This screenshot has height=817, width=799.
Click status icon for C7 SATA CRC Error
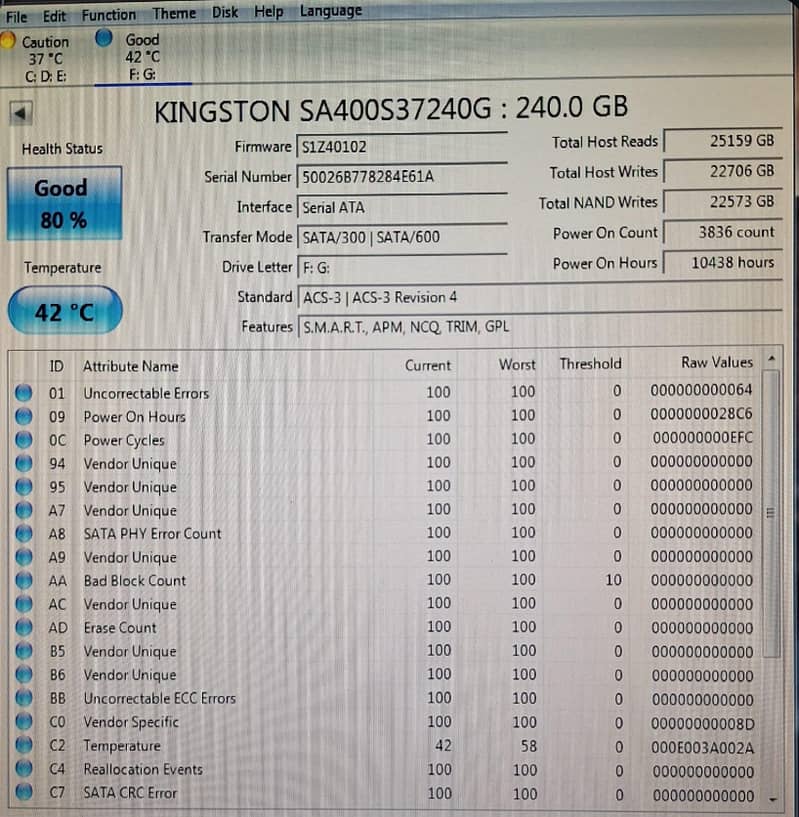tap(23, 792)
